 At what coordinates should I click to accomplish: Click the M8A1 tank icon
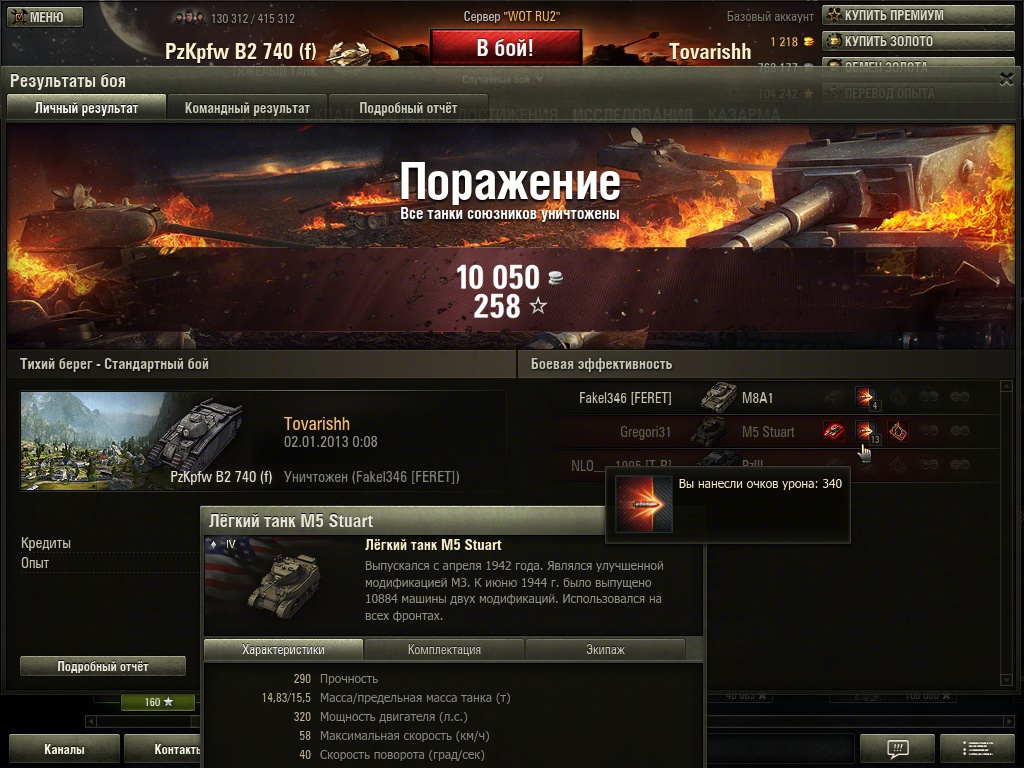tap(718, 396)
